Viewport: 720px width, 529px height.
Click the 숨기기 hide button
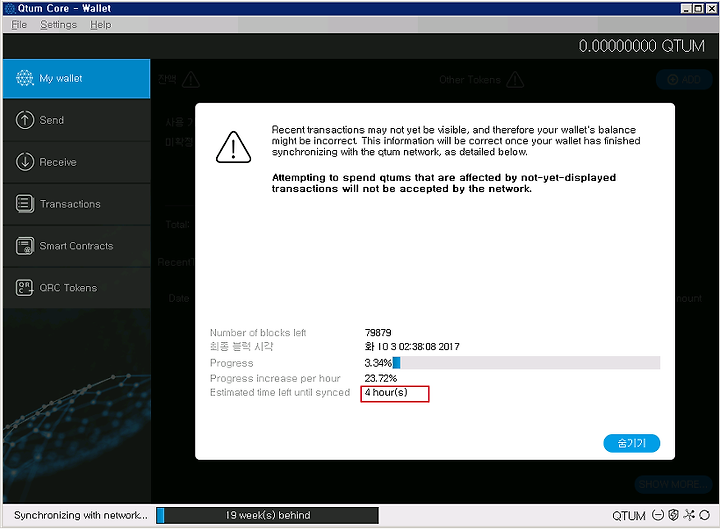tap(631, 443)
